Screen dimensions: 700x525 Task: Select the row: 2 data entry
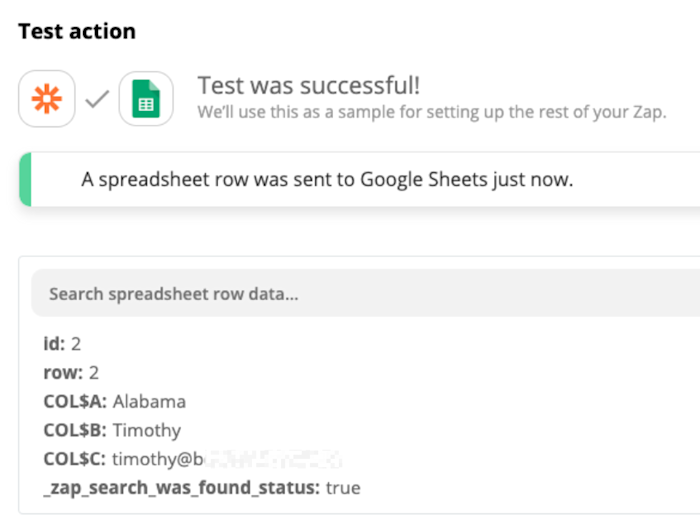71,372
